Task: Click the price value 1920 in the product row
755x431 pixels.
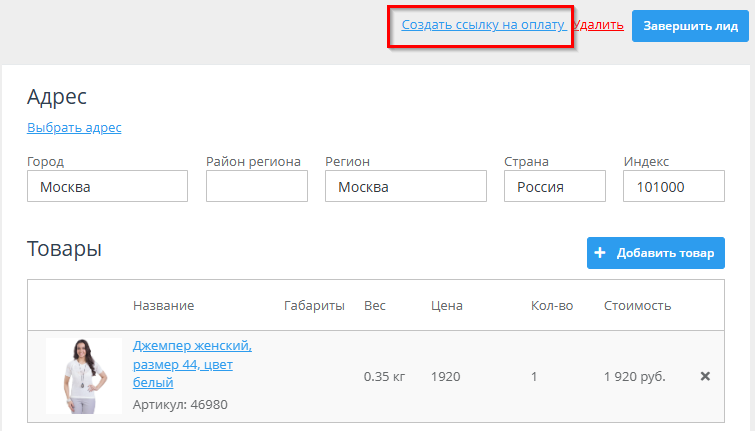Action: click(445, 377)
